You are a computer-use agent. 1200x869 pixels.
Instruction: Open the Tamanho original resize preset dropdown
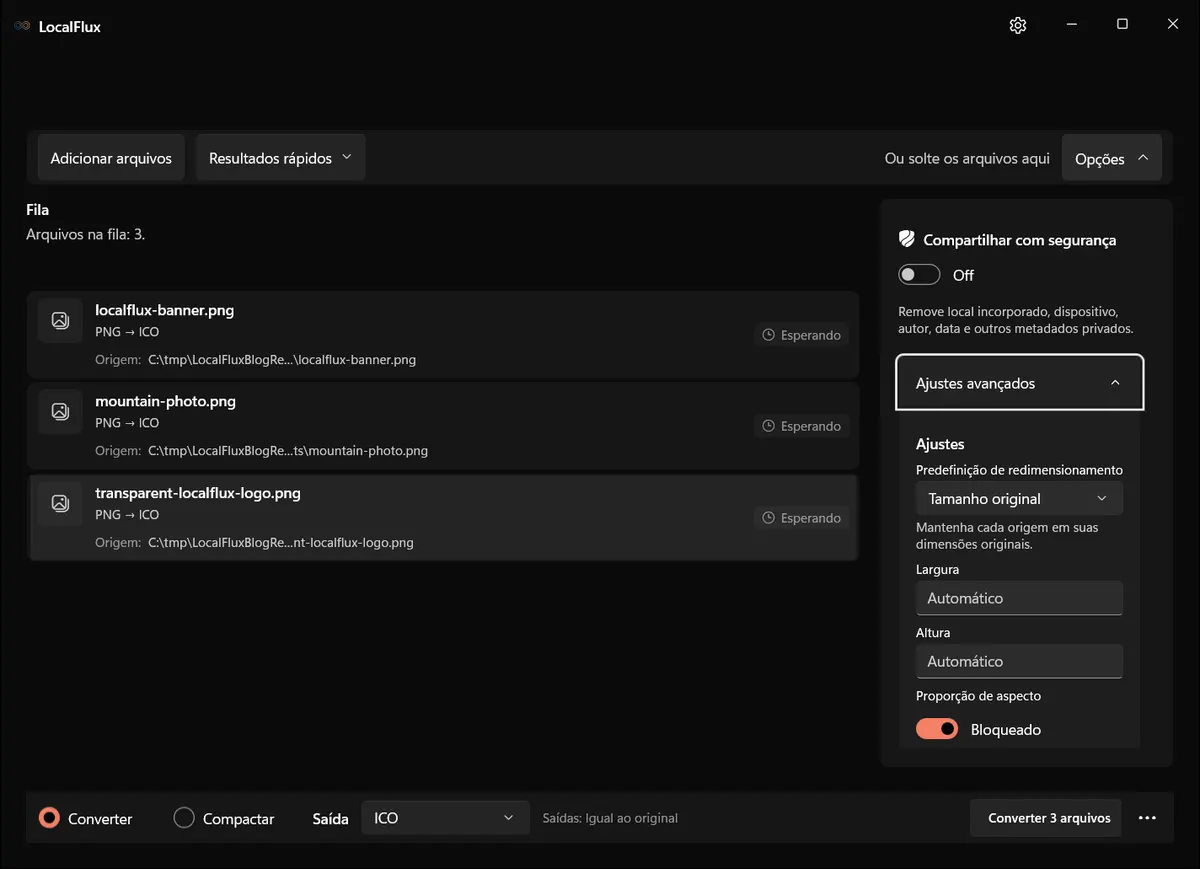[x=1019, y=498]
